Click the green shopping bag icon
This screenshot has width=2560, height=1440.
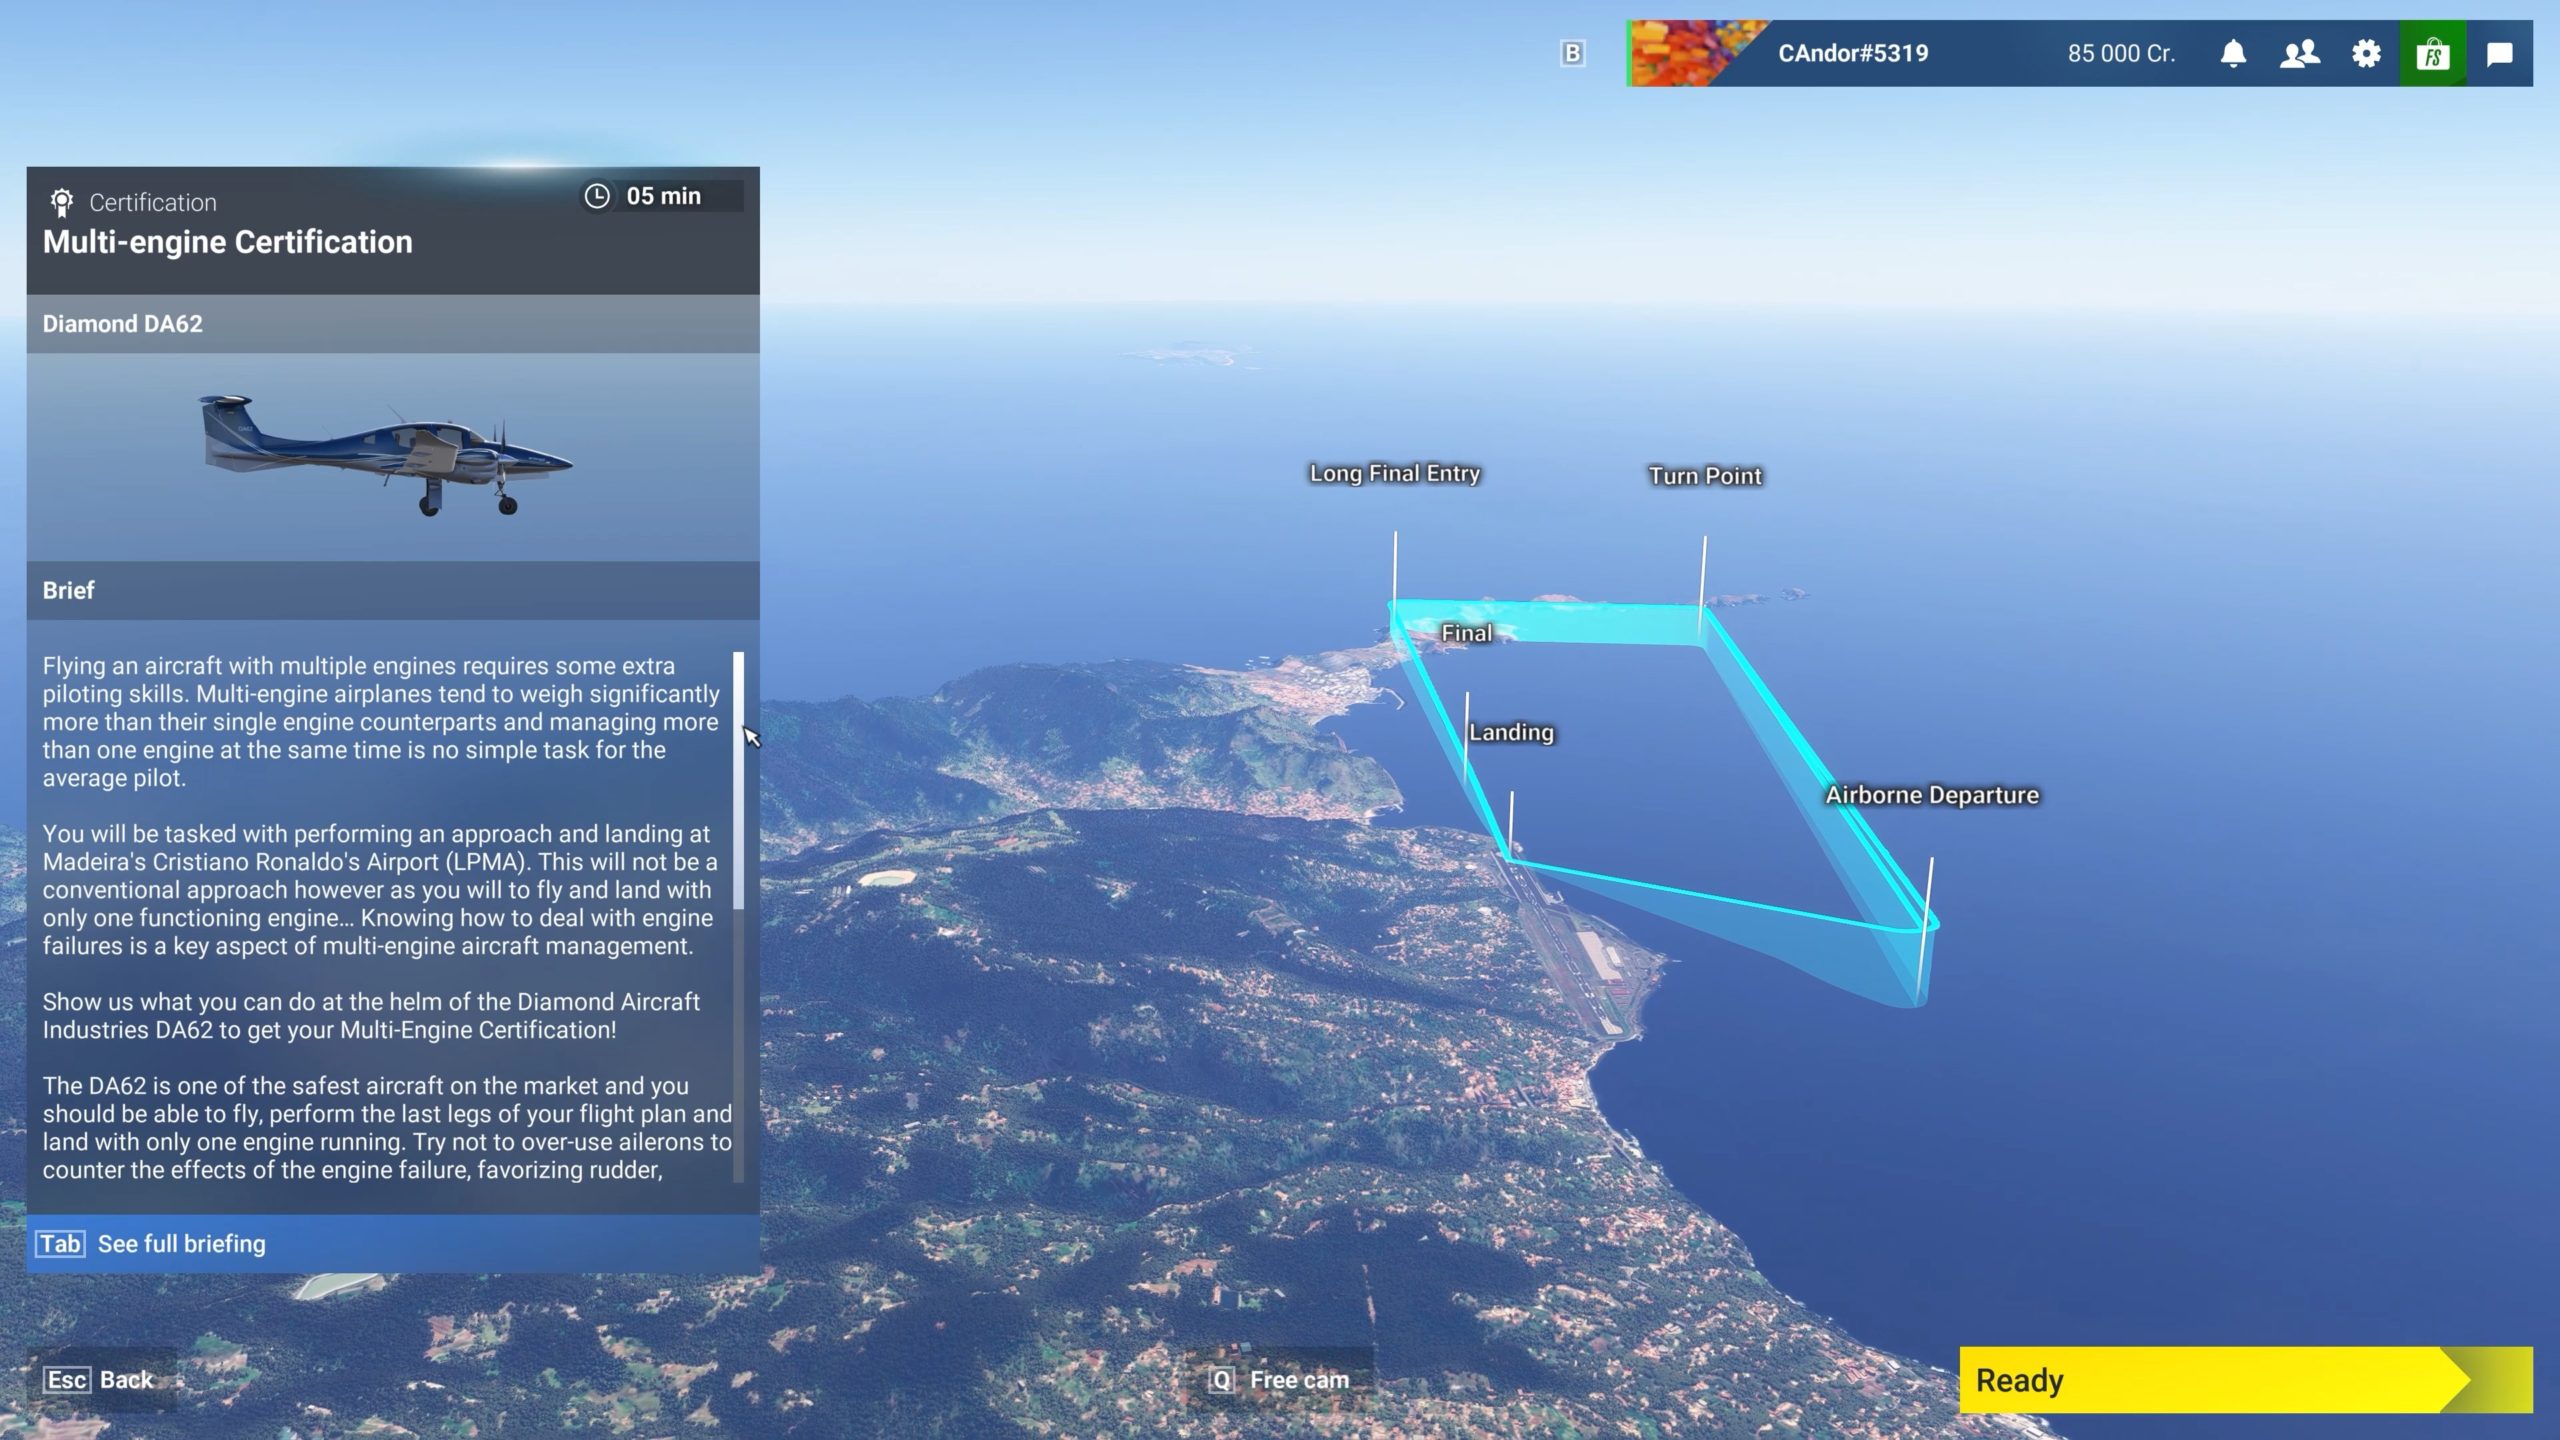(x=2433, y=51)
